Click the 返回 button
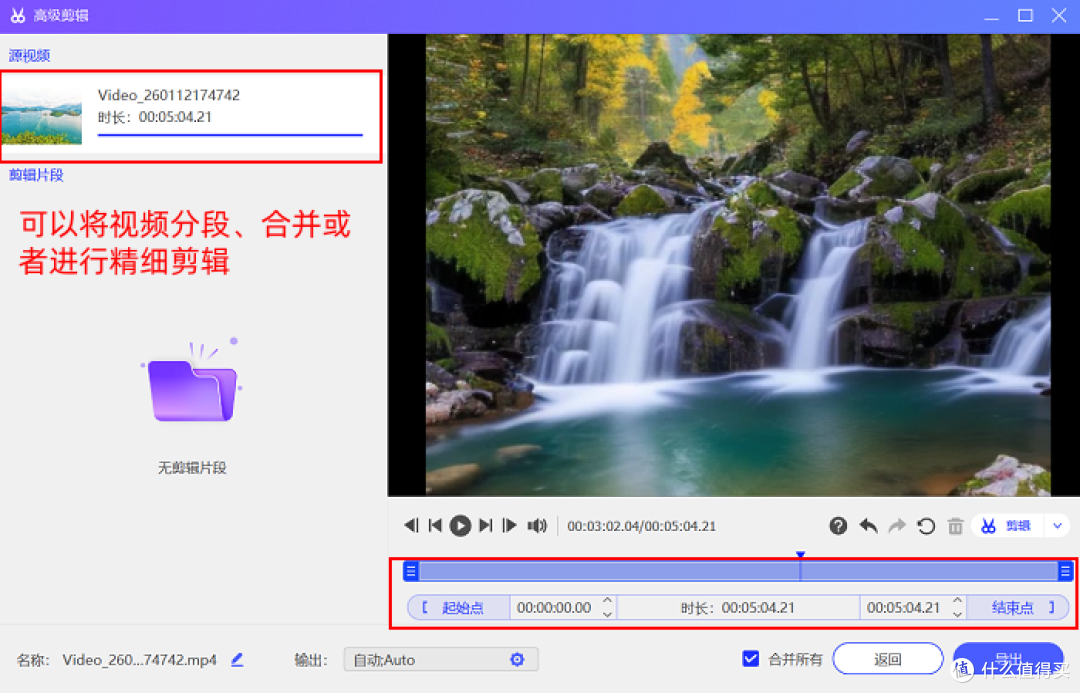 pos(887,659)
